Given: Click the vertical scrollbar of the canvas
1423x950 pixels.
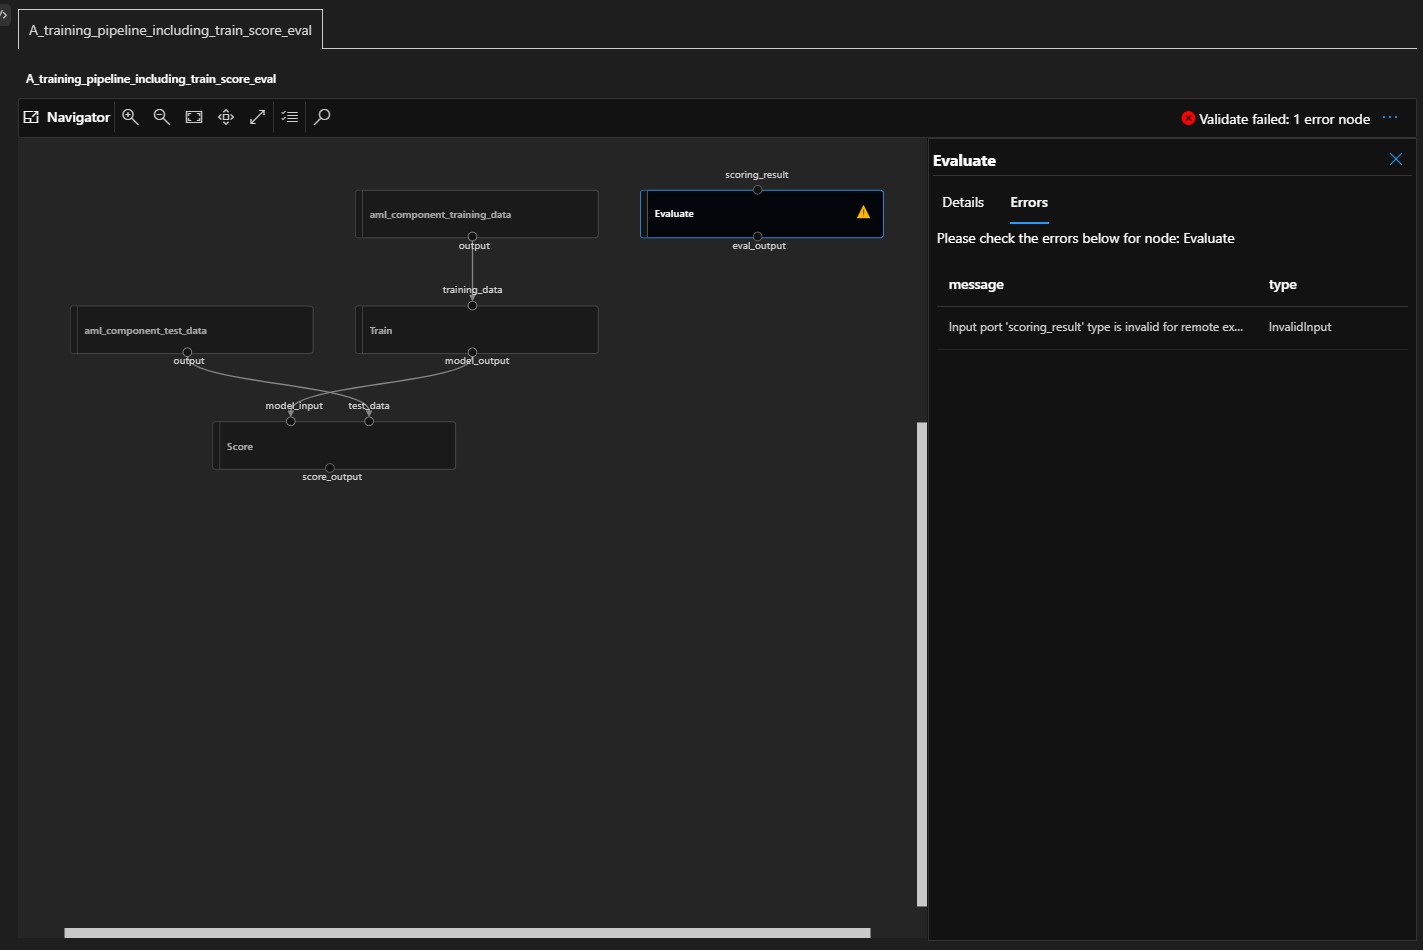Looking at the screenshot, I should click(x=922, y=664).
